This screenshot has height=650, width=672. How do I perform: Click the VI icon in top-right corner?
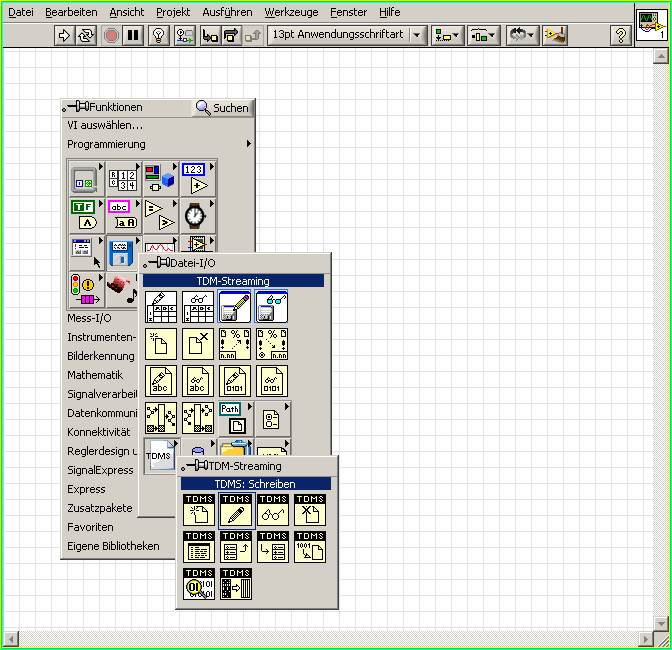click(x=651, y=25)
